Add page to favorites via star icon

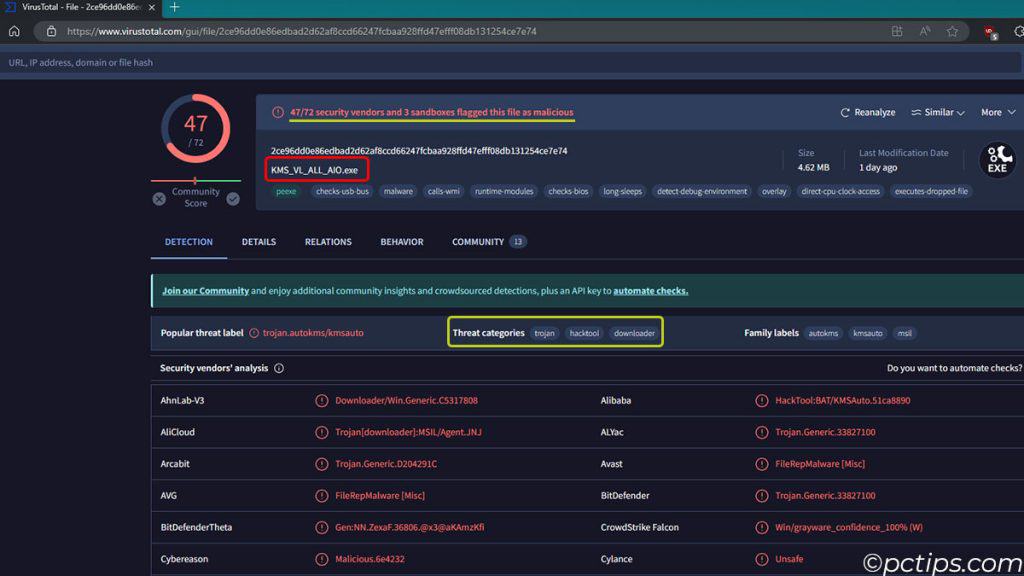pos(952,31)
